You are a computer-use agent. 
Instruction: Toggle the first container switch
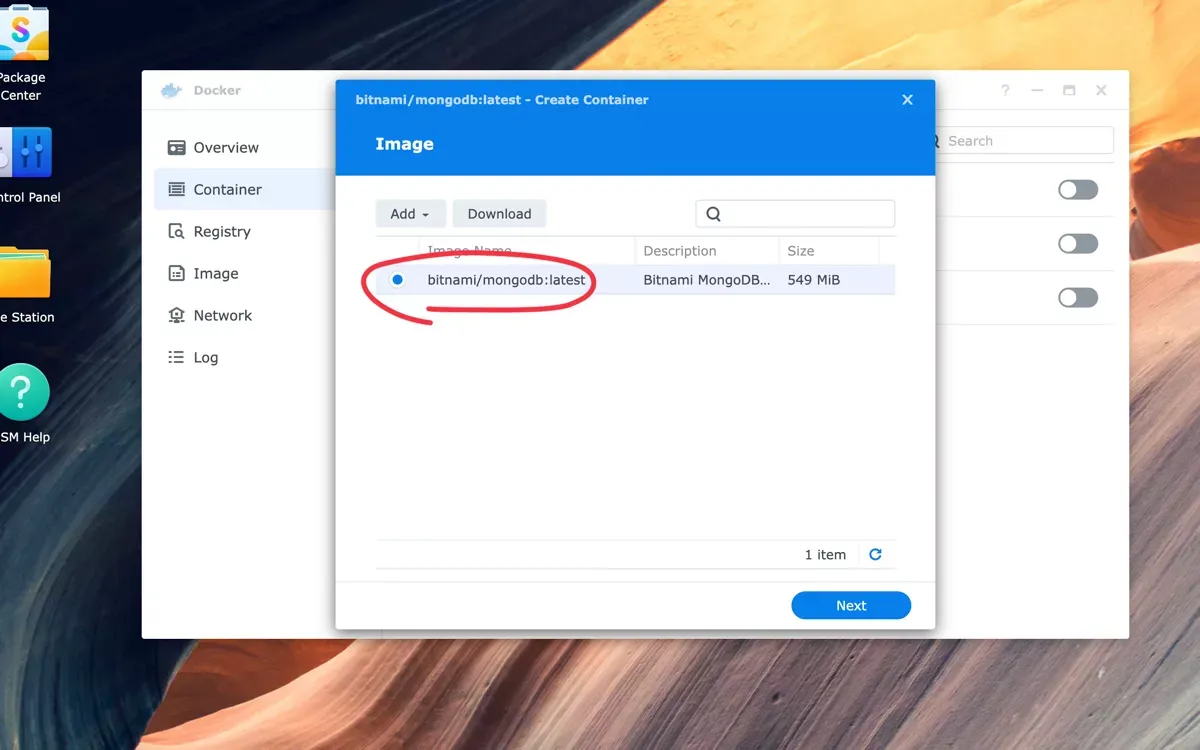coord(1078,190)
